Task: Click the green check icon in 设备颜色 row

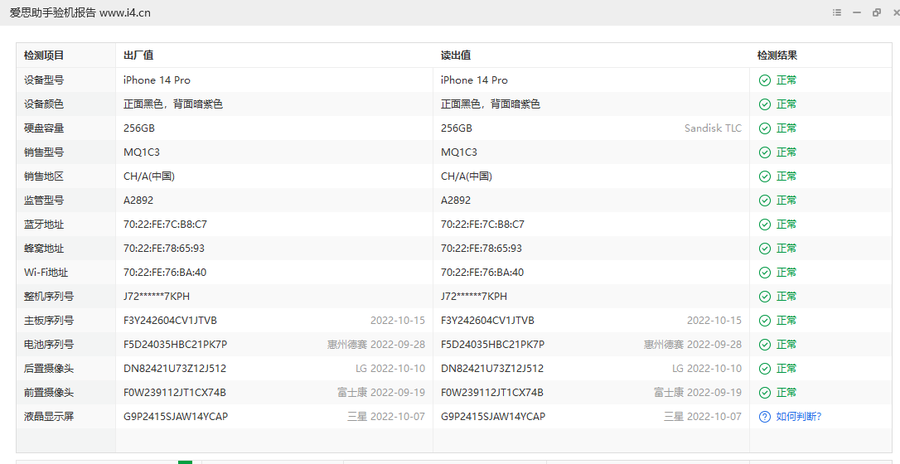Action: (765, 105)
